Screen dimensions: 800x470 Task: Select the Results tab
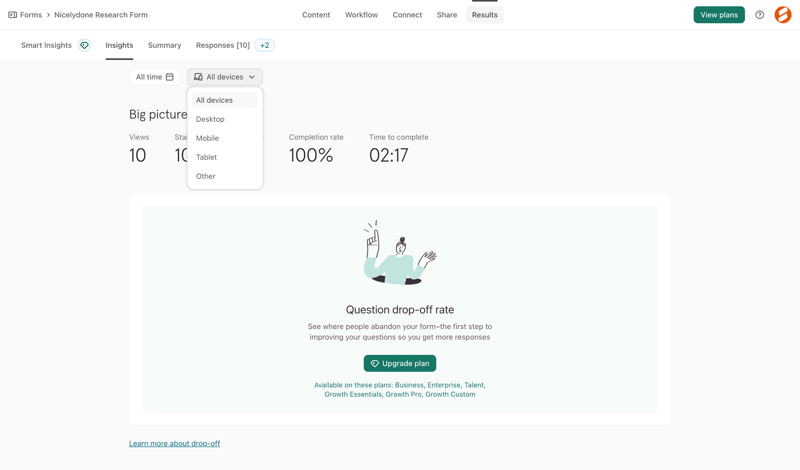click(484, 15)
